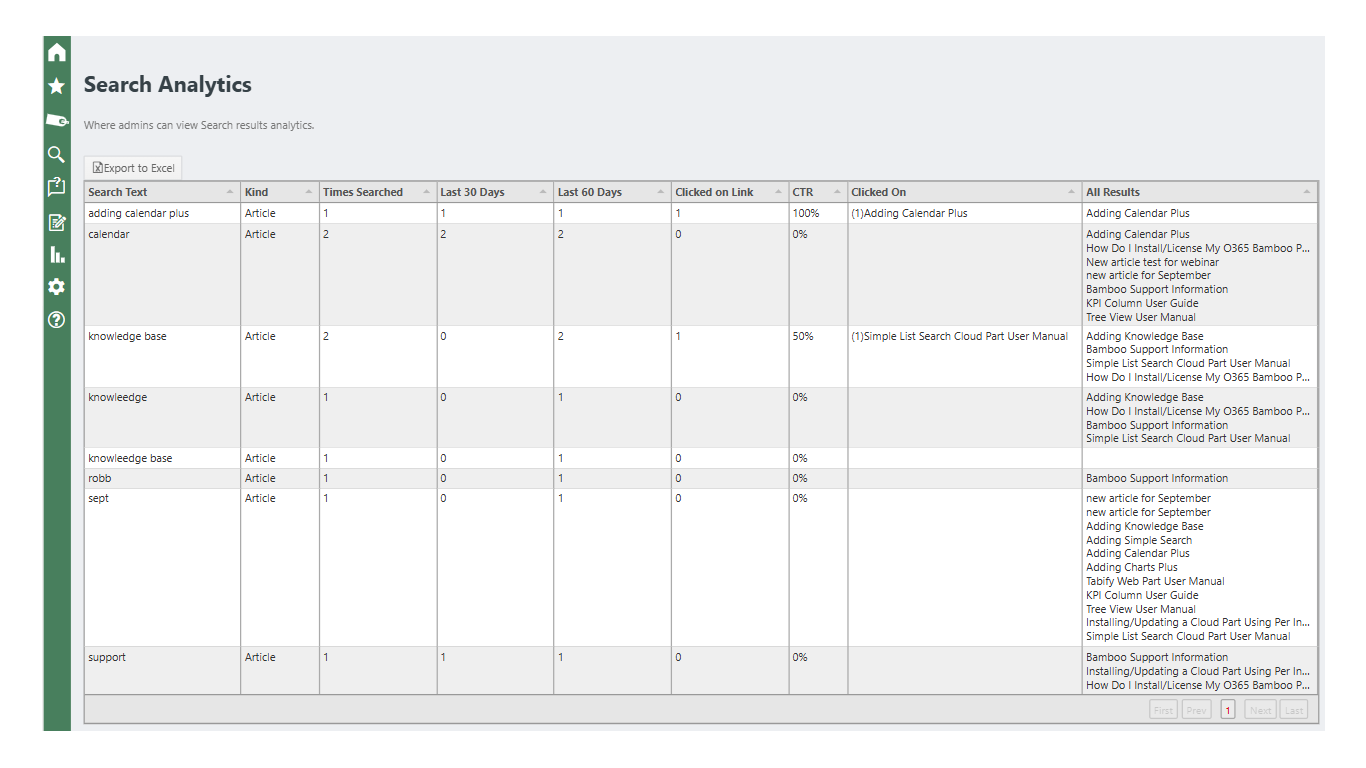The width and height of the screenshot is (1366, 768).
Task: Open the bar chart analytics icon
Action: point(56,255)
